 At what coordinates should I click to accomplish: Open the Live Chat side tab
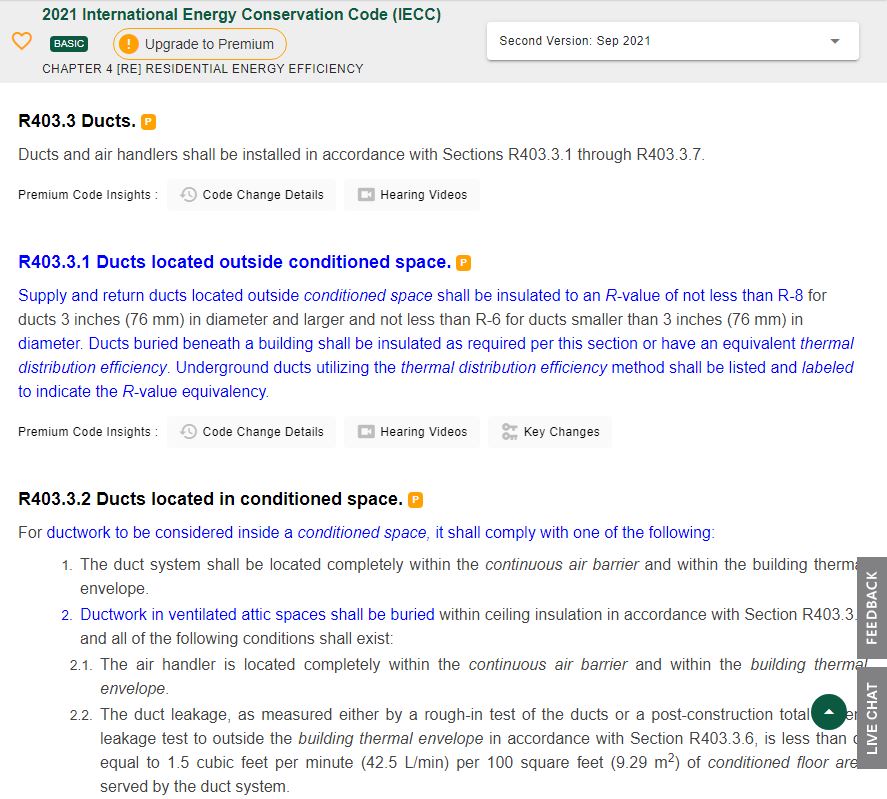pyautogui.click(x=871, y=718)
